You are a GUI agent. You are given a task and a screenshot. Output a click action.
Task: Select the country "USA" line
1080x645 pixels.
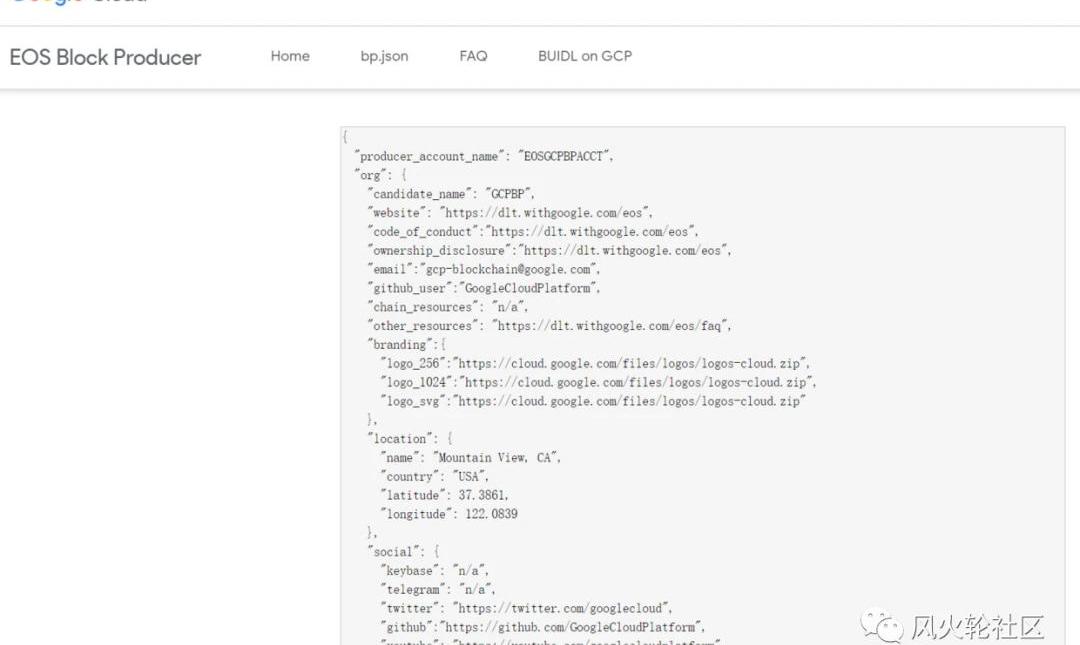(x=435, y=477)
